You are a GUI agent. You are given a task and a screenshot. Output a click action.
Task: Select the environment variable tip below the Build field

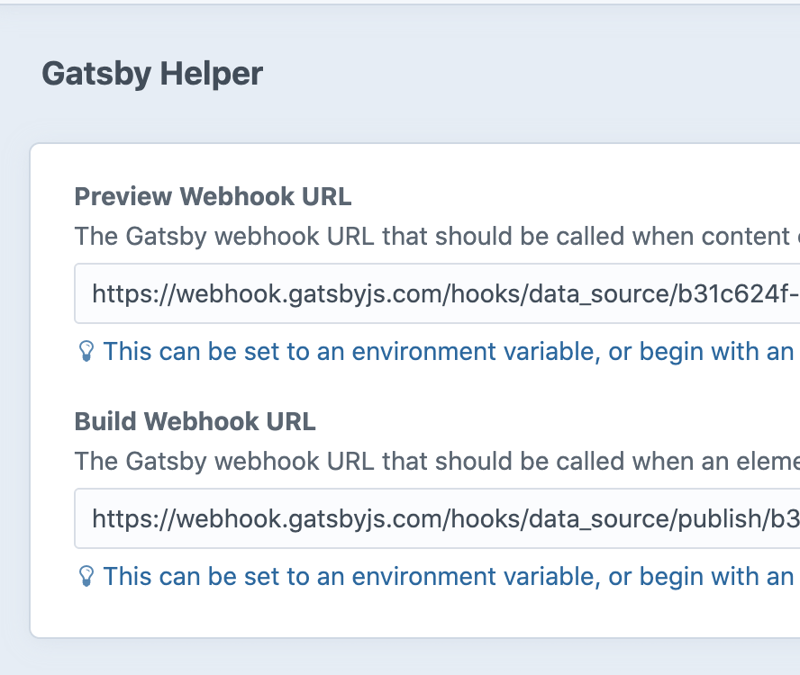pos(448,577)
